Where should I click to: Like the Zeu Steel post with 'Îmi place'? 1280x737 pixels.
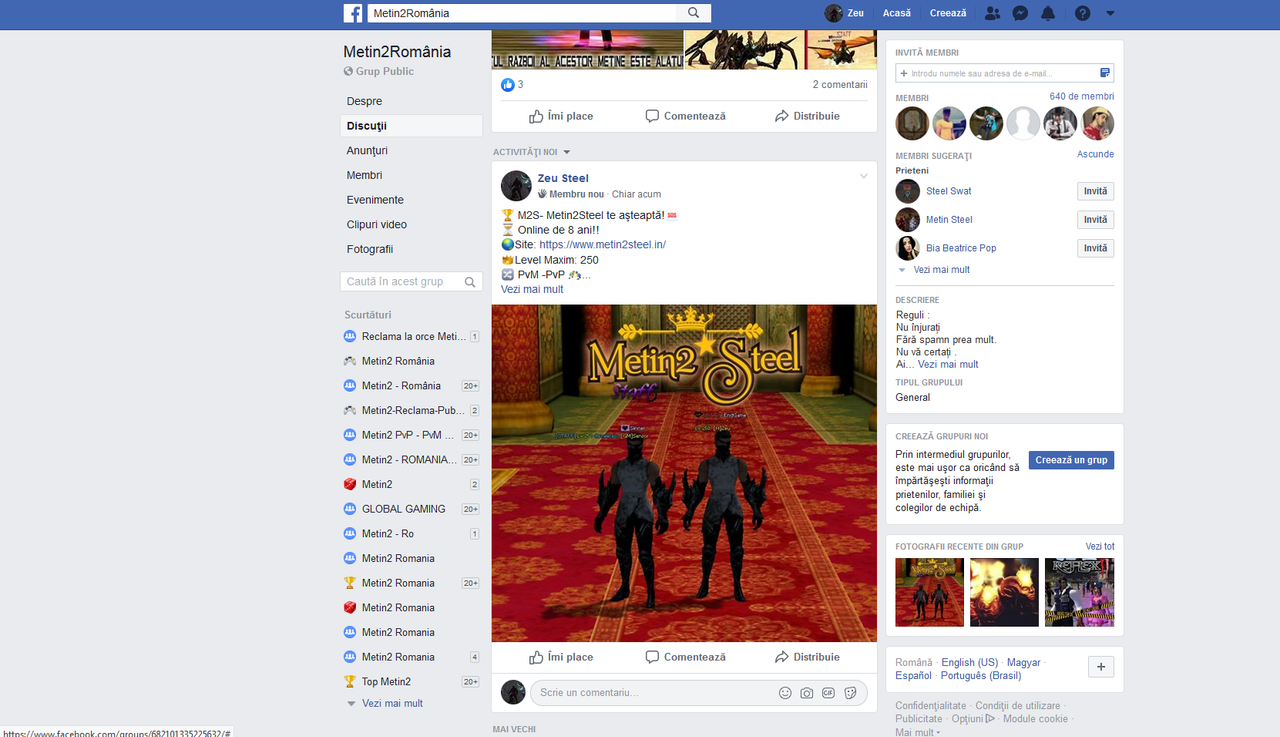[x=561, y=657]
